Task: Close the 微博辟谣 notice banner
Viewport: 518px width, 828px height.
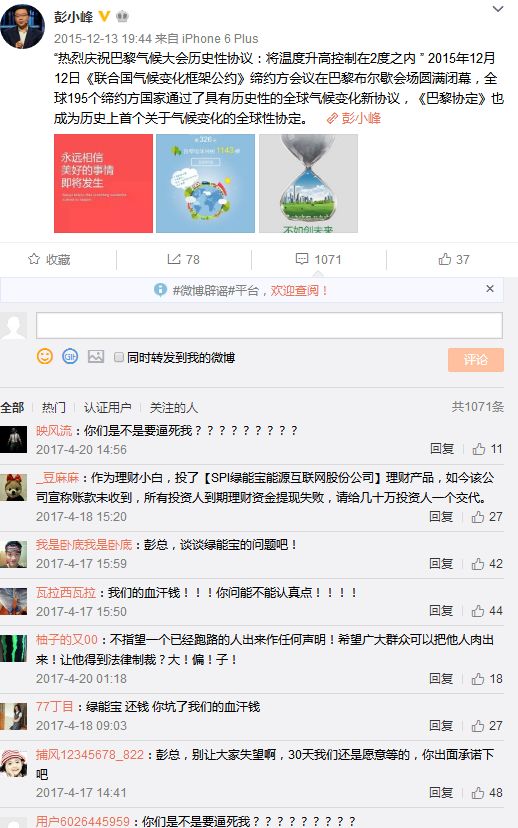Action: (490, 288)
